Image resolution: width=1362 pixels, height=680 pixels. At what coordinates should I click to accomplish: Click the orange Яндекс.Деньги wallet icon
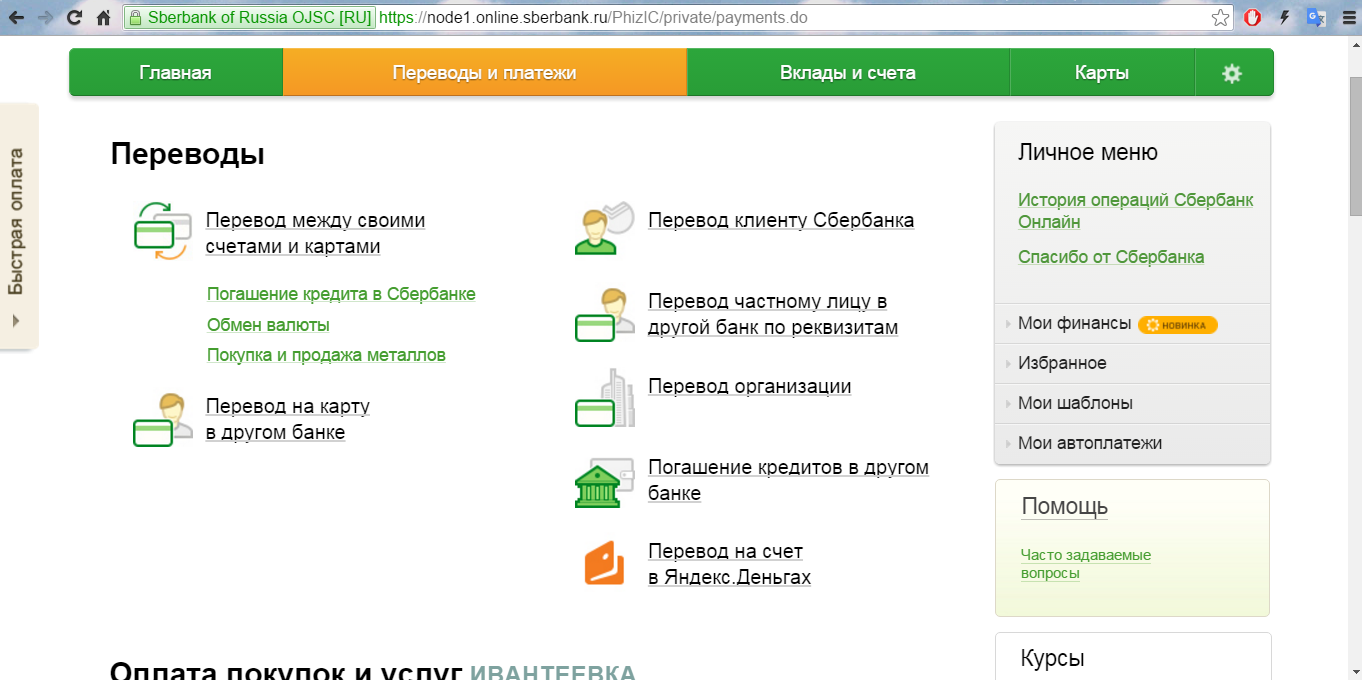point(605,563)
